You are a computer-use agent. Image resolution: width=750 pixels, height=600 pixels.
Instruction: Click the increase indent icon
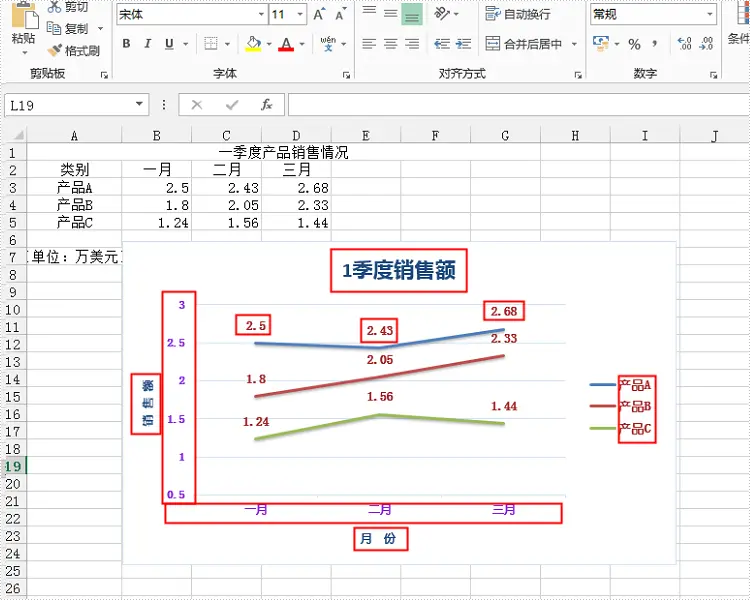point(463,44)
